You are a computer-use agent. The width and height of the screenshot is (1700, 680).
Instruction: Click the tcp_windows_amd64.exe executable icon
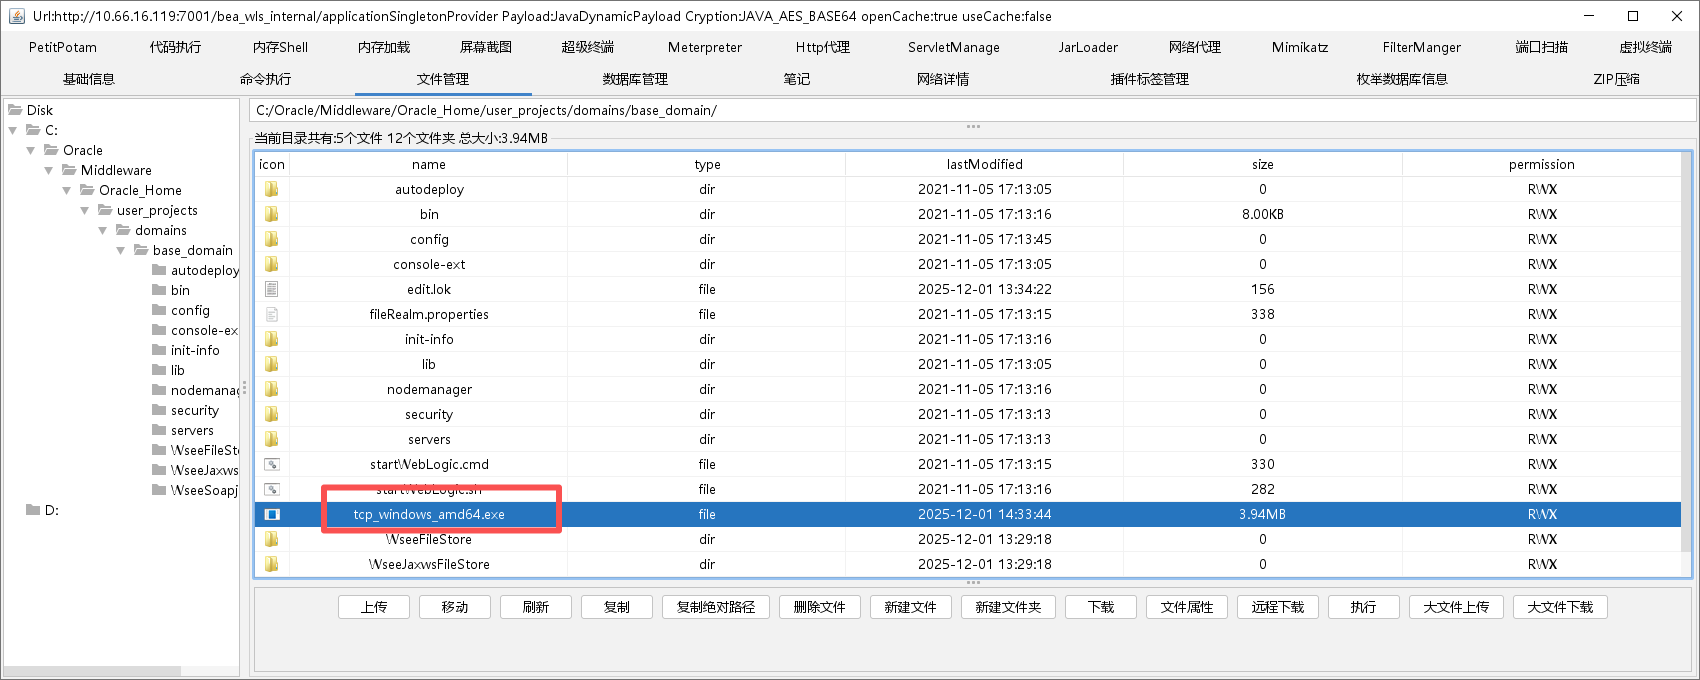[x=271, y=514]
